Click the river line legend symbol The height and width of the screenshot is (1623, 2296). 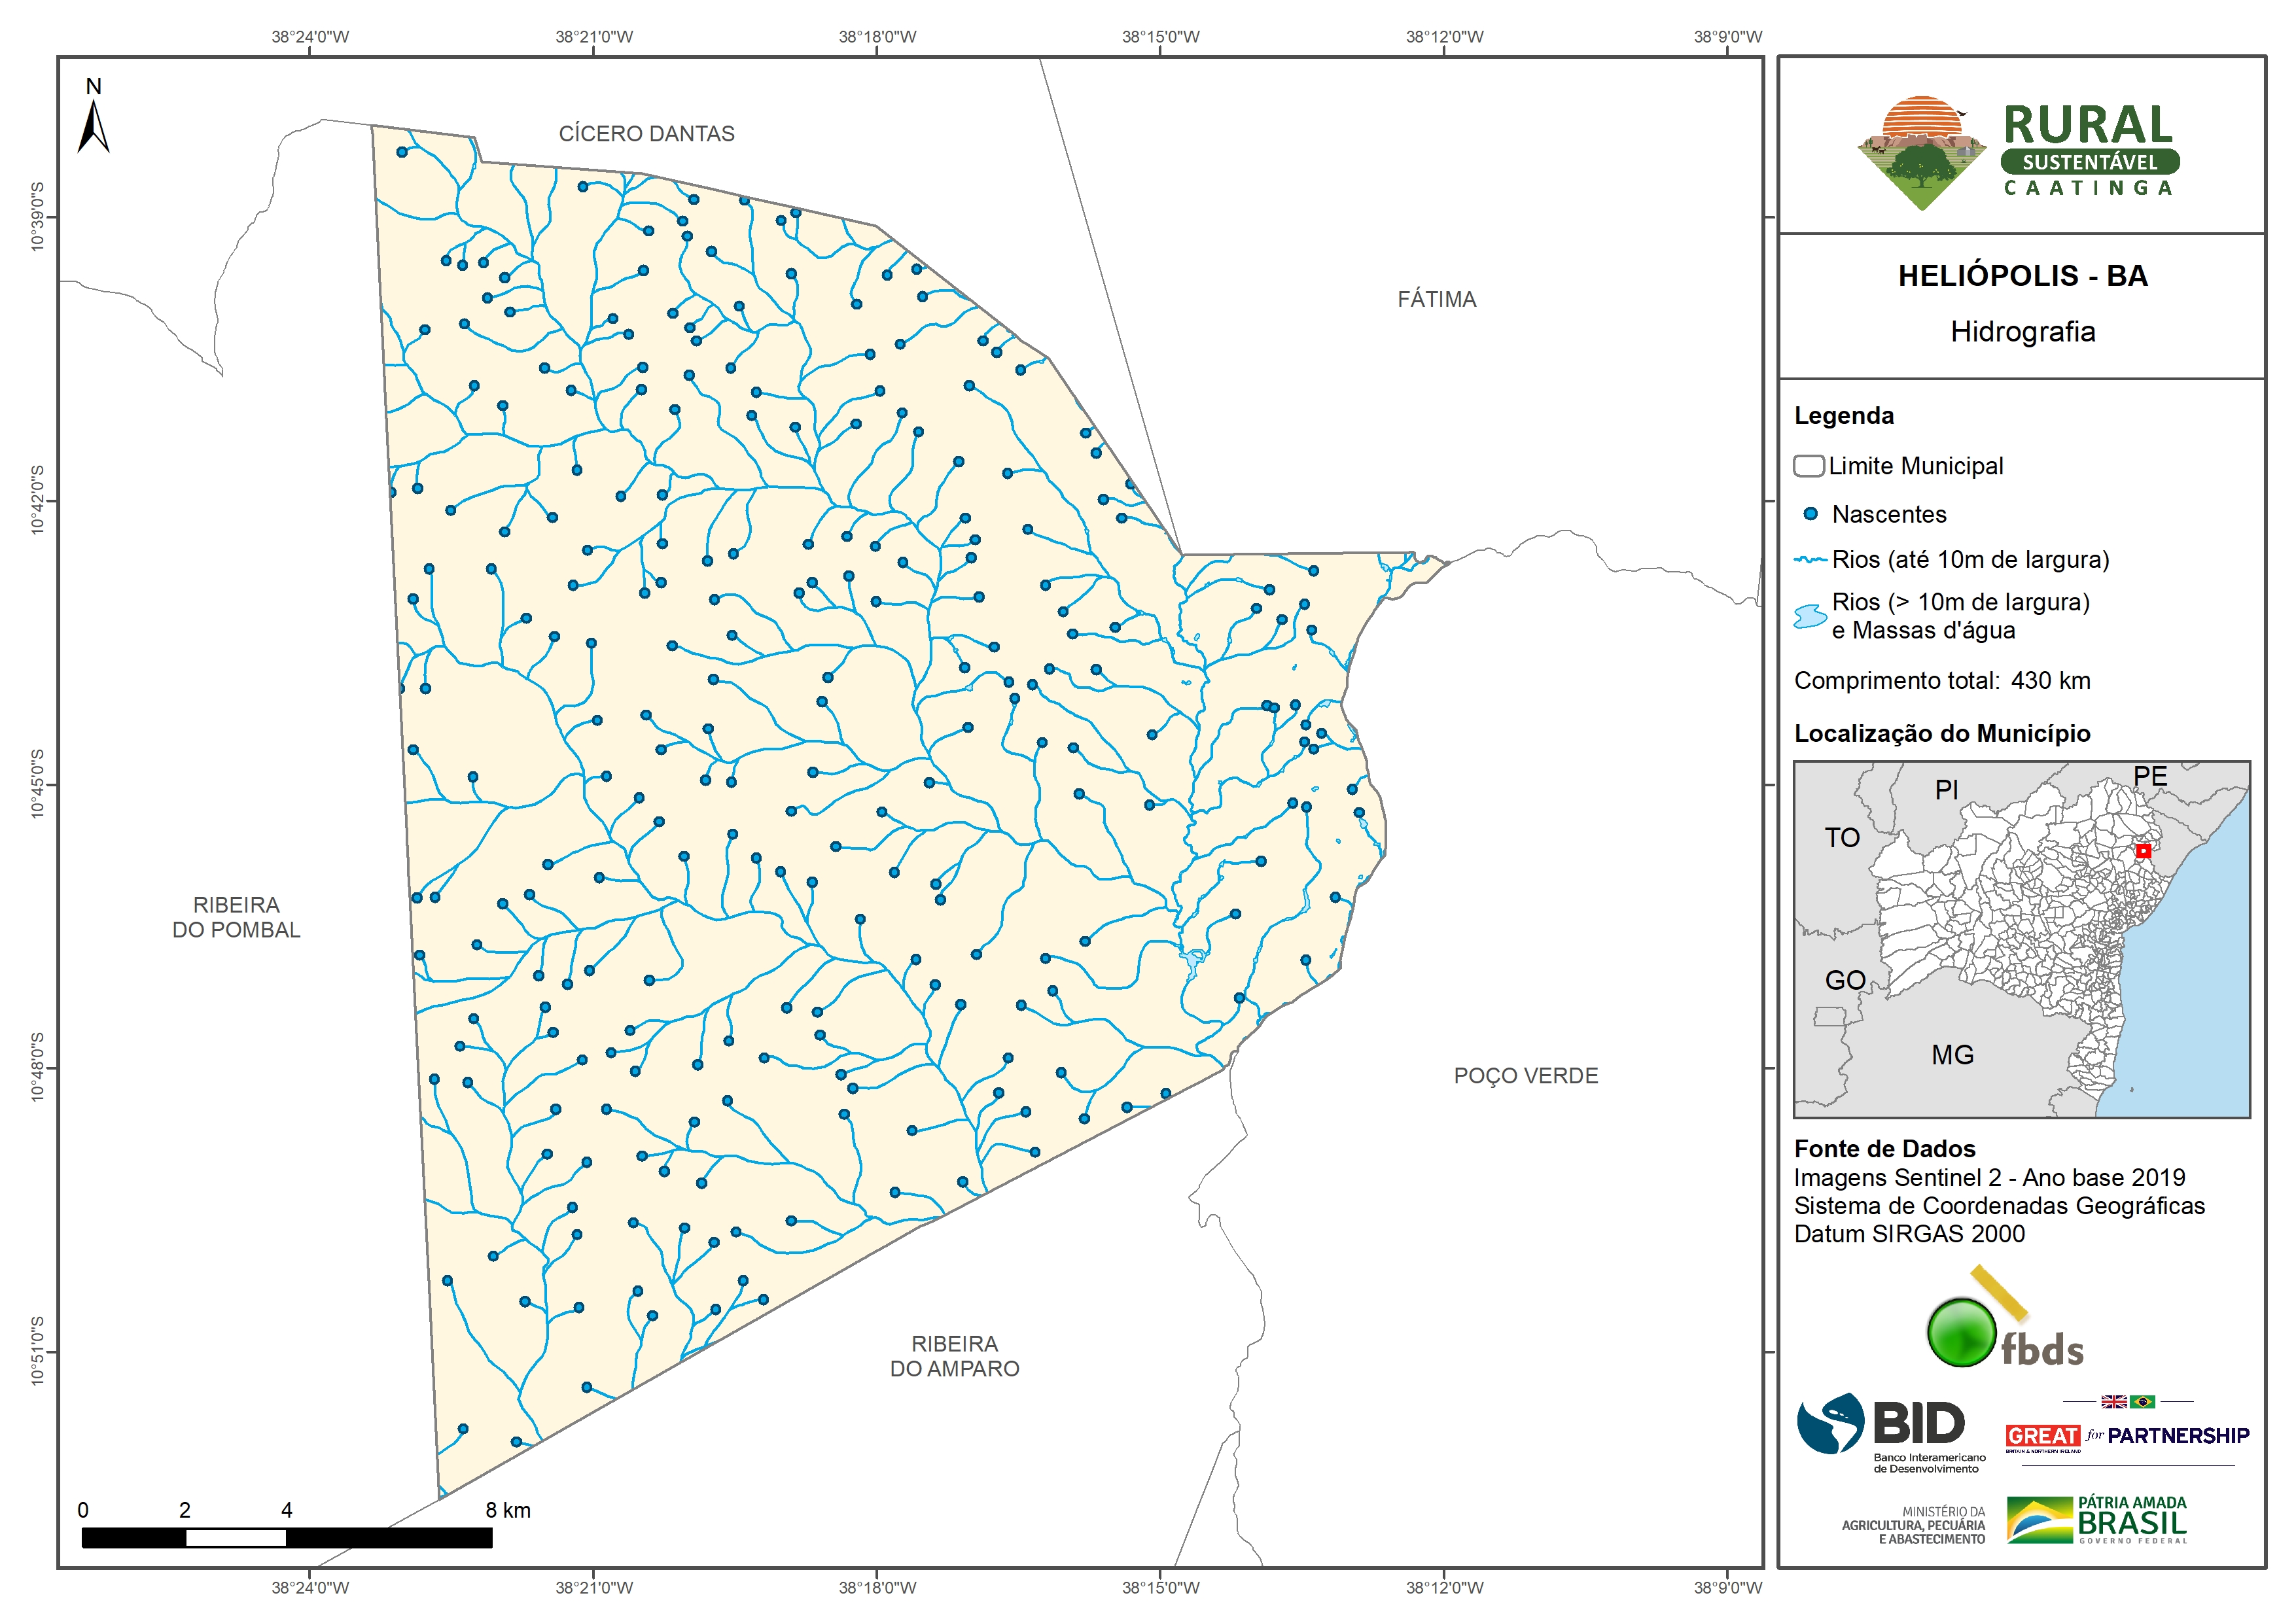pyautogui.click(x=1810, y=559)
